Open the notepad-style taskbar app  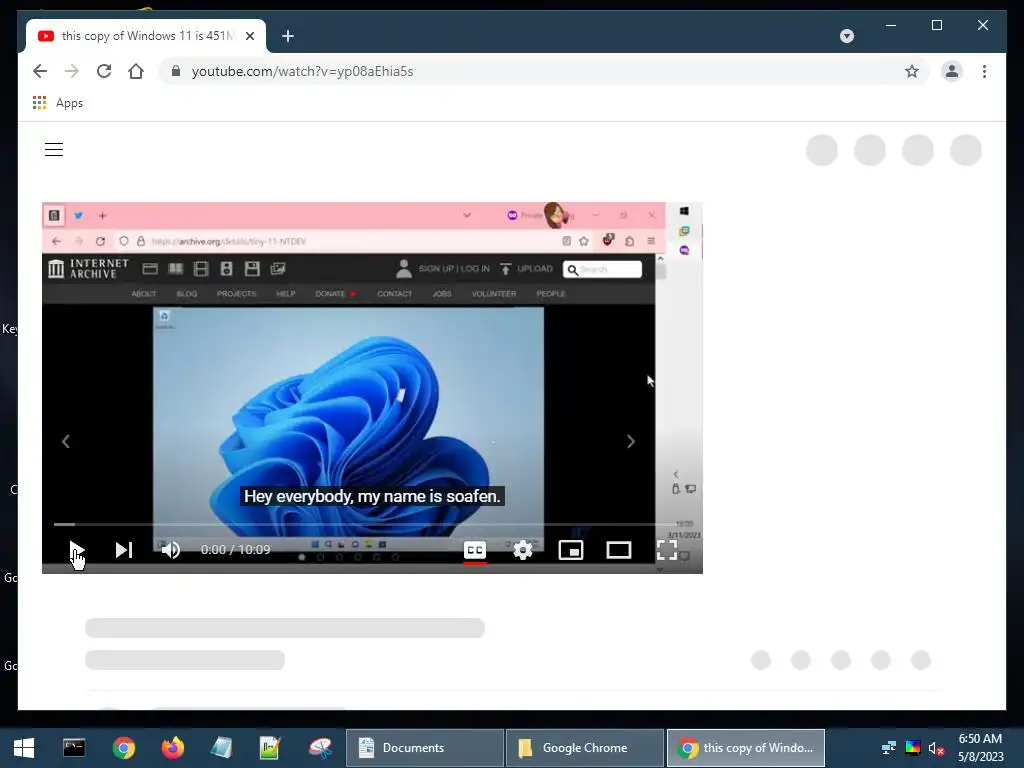221,748
